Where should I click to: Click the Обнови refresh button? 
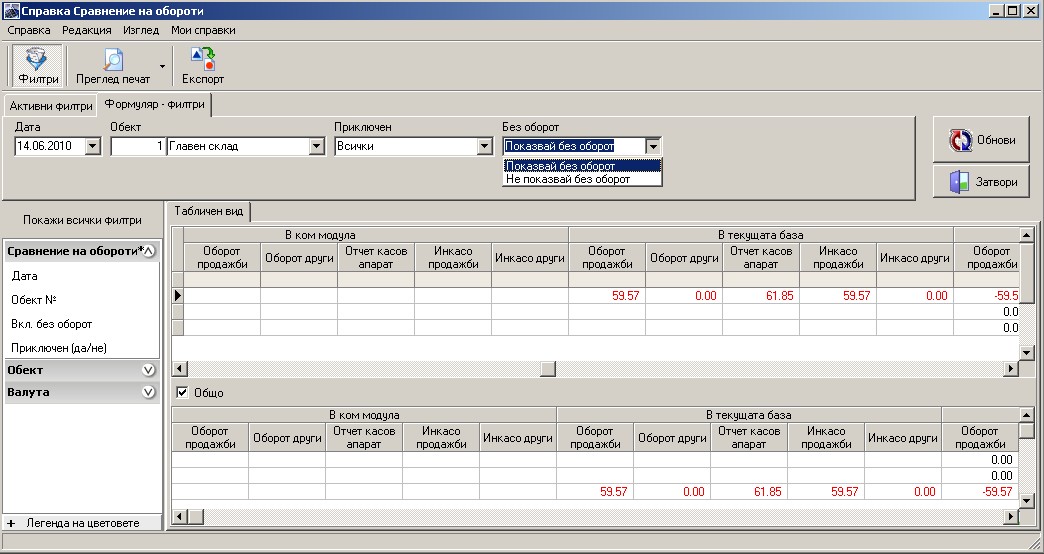[x=981, y=140]
